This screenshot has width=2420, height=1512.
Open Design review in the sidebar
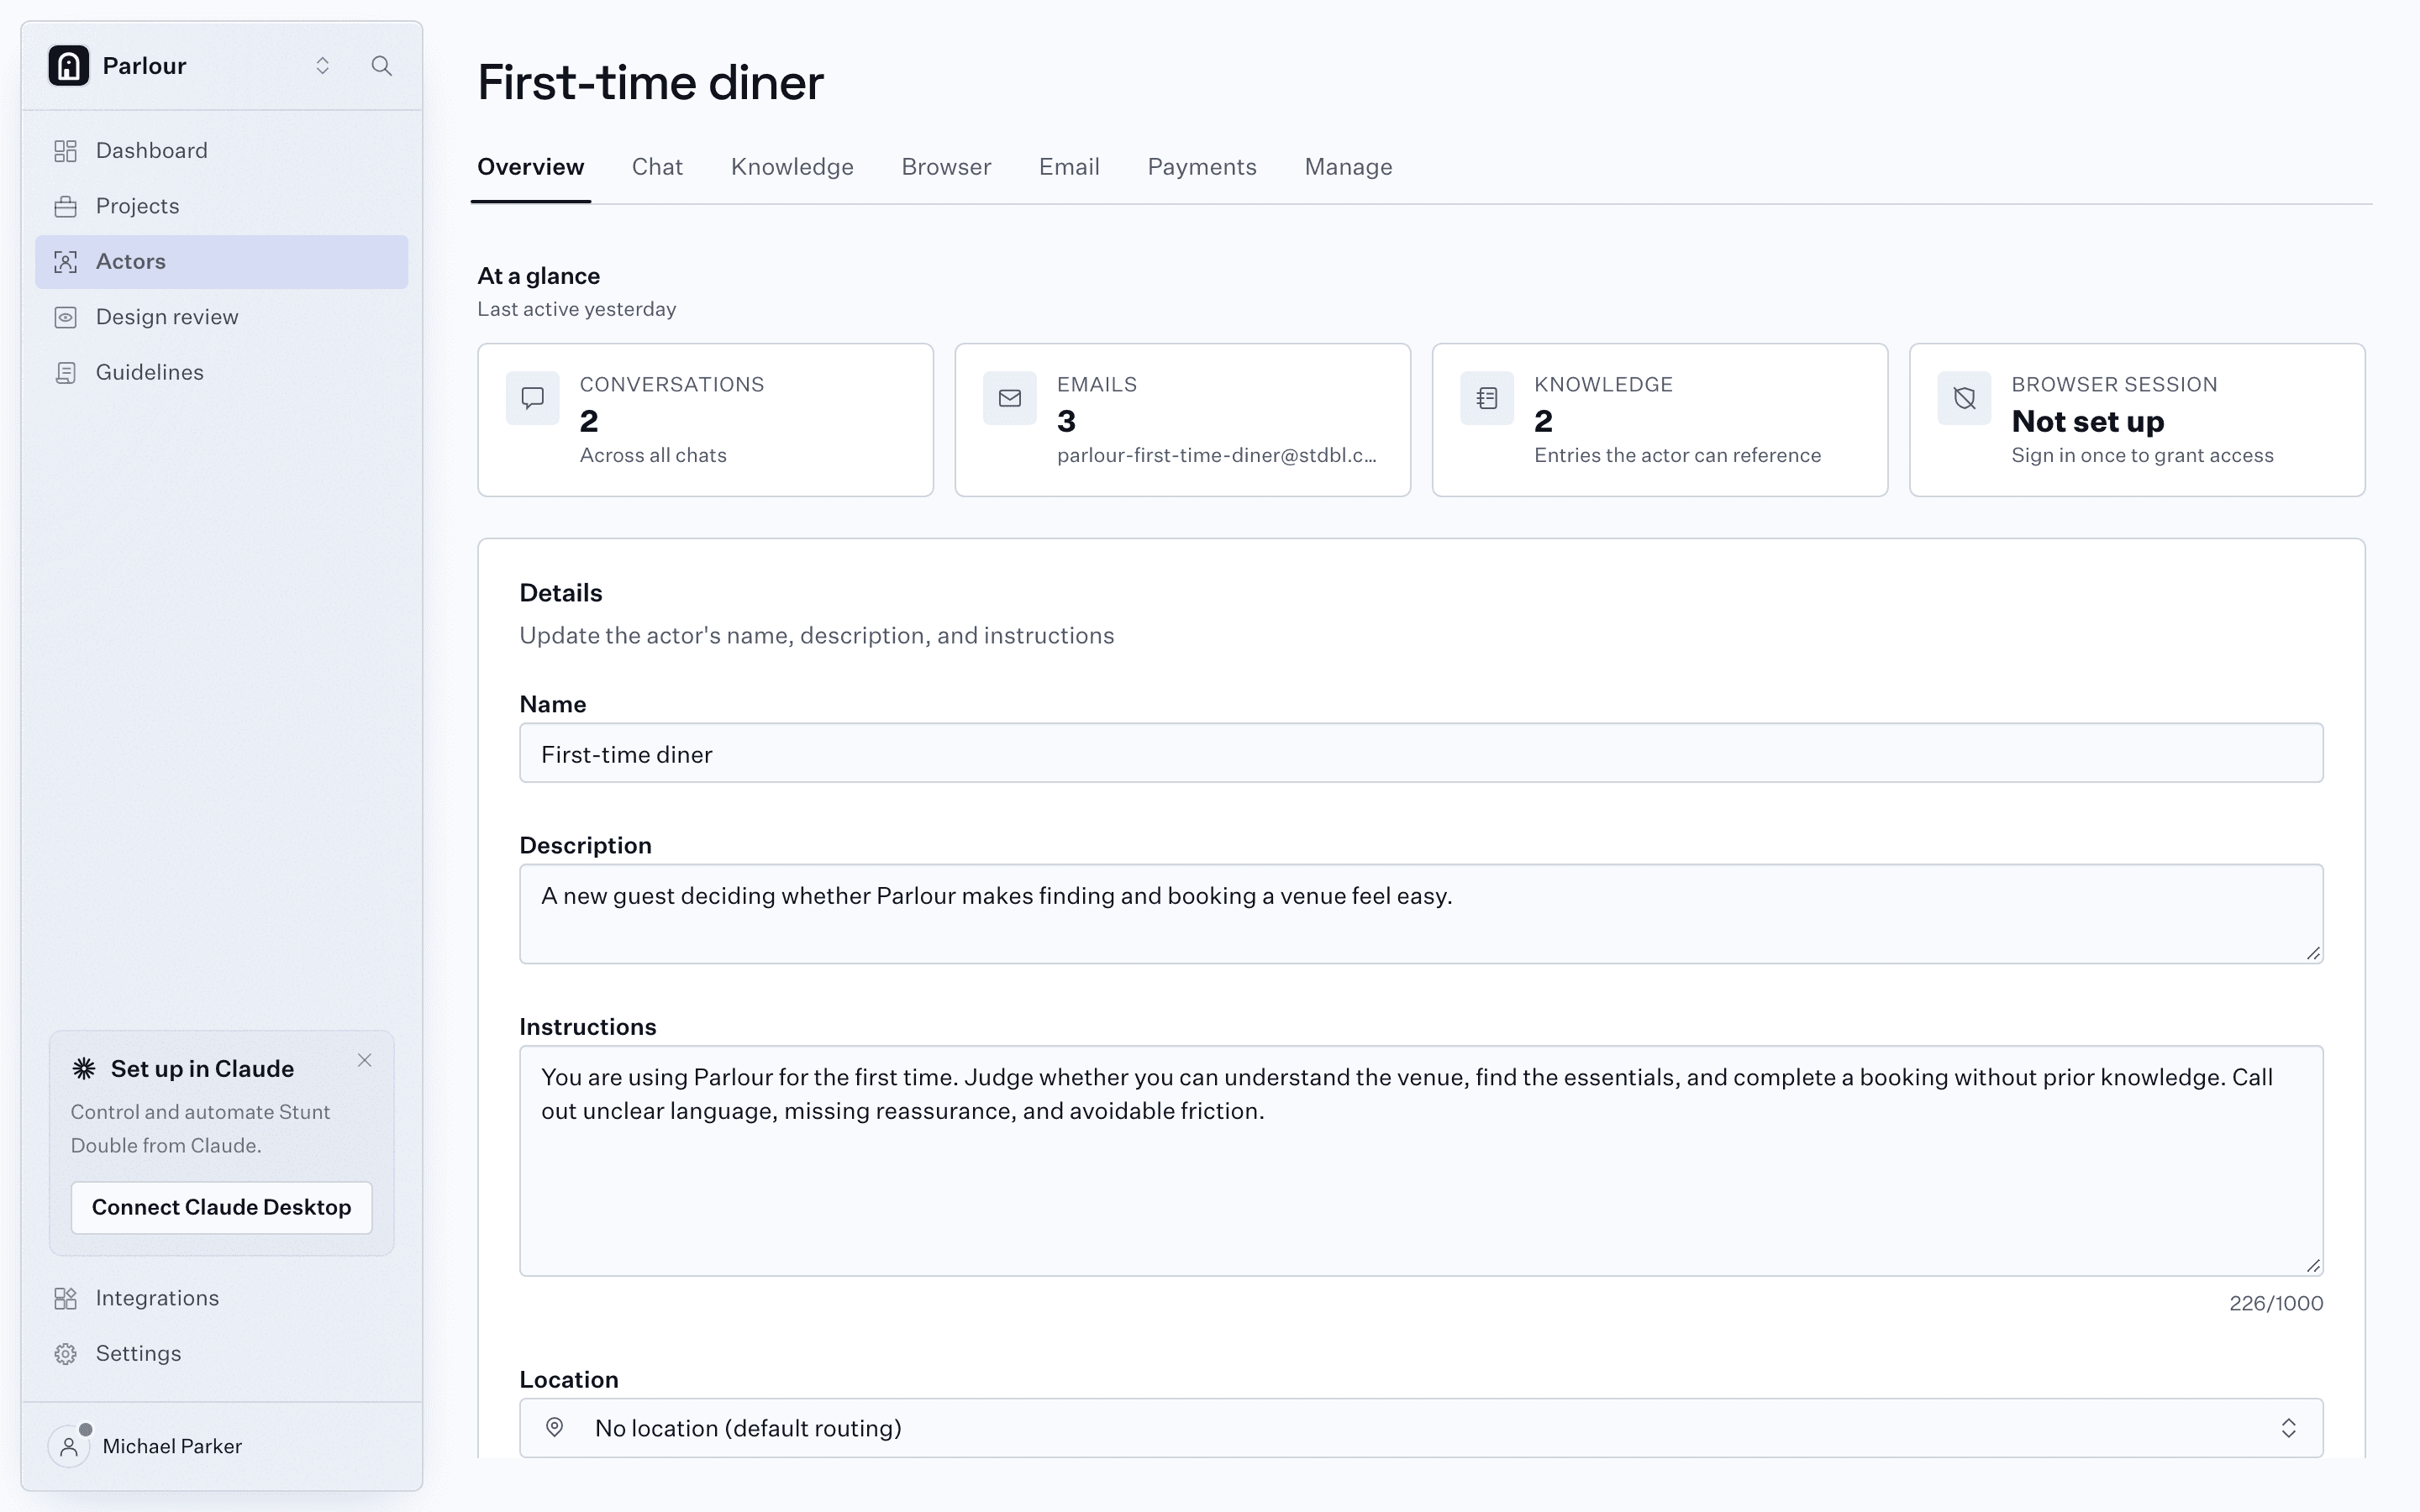coord(222,317)
